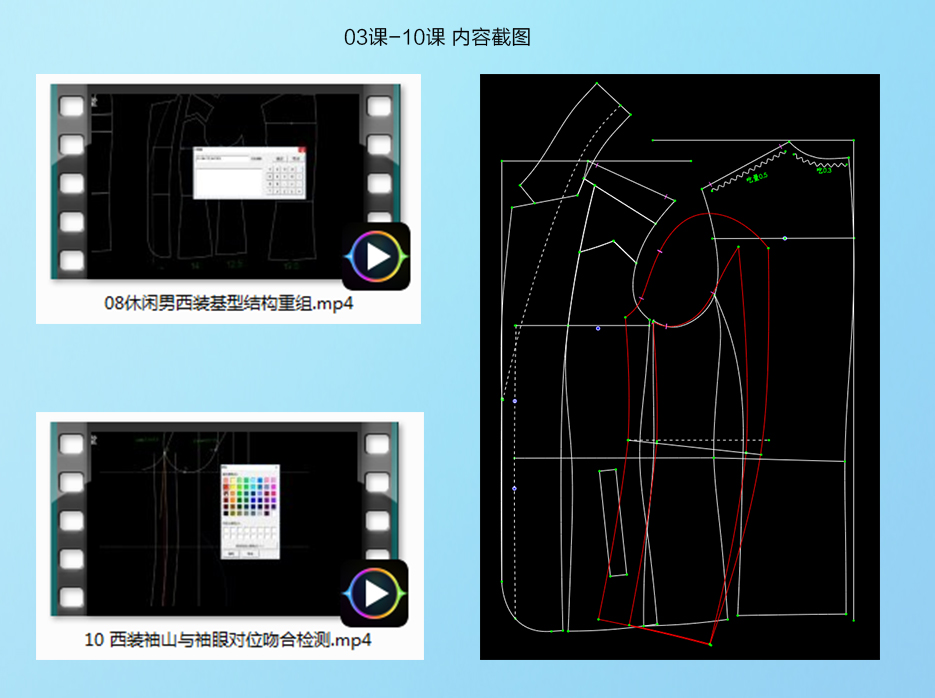Click the play icon on the 08 video thumbnail

pyautogui.click(x=377, y=258)
